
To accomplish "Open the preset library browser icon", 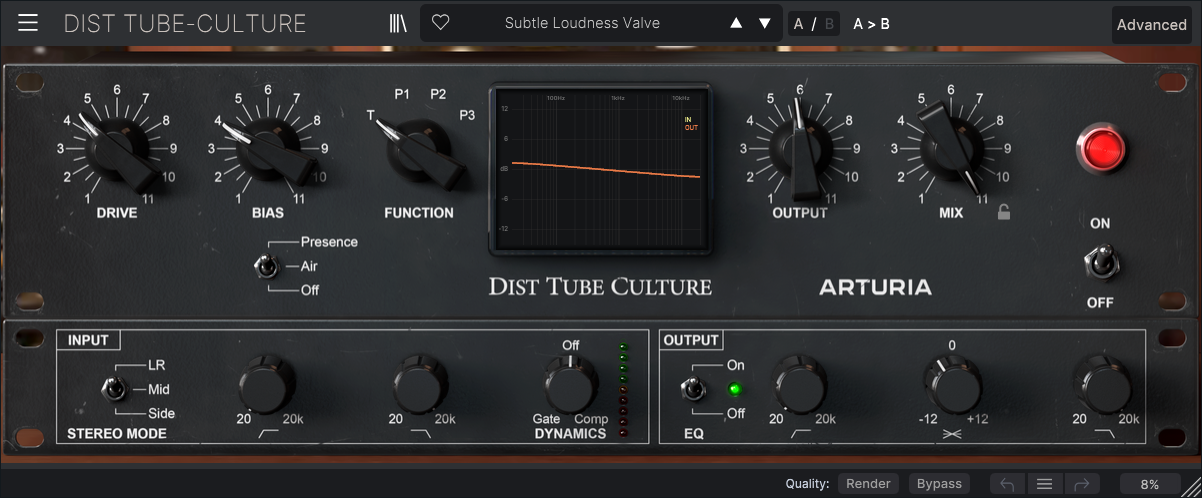I will click(x=398, y=23).
